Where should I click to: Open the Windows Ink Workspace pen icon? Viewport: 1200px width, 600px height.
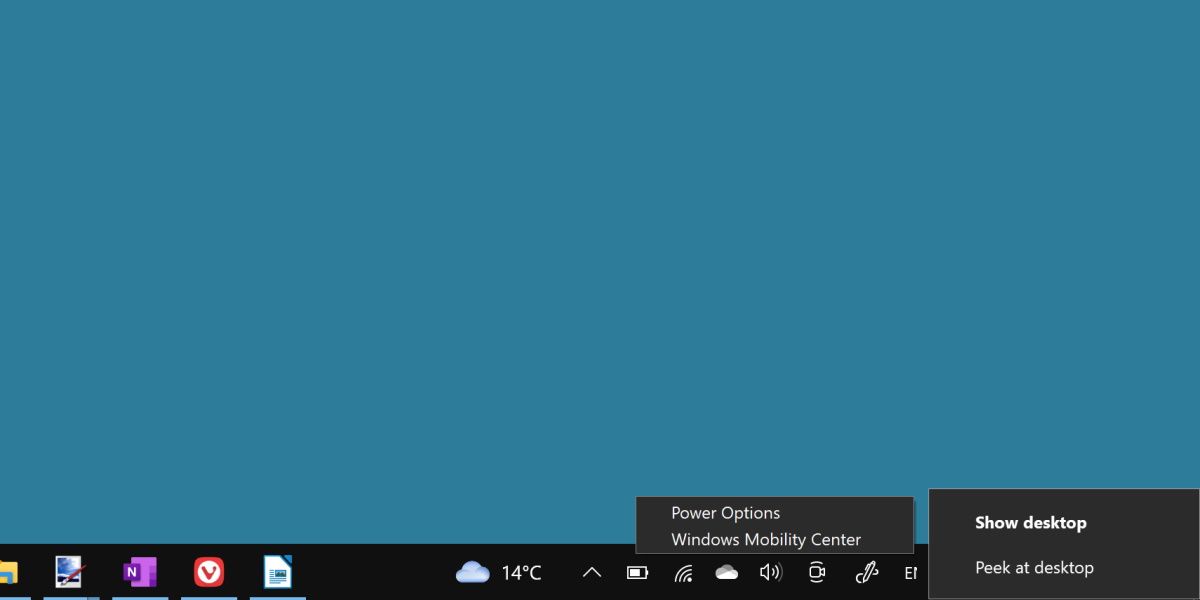point(866,573)
